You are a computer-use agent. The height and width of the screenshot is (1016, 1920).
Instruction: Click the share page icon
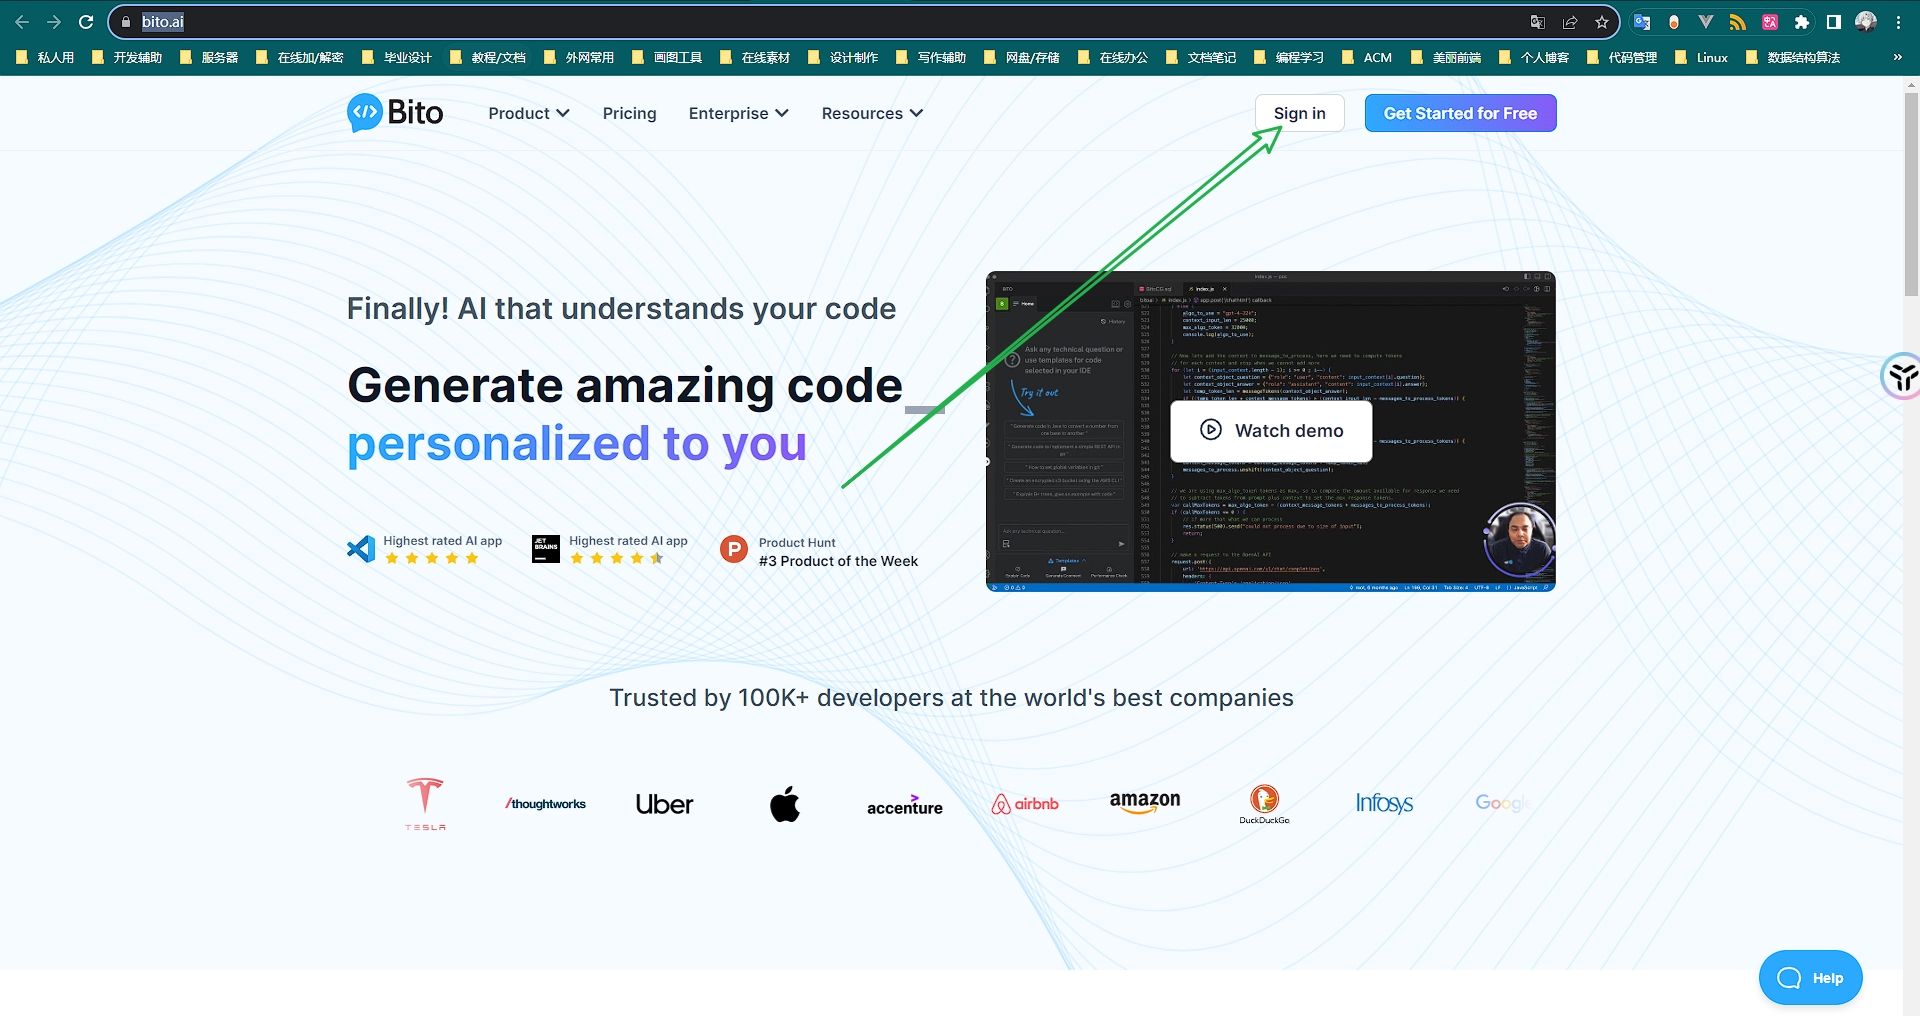1570,22
